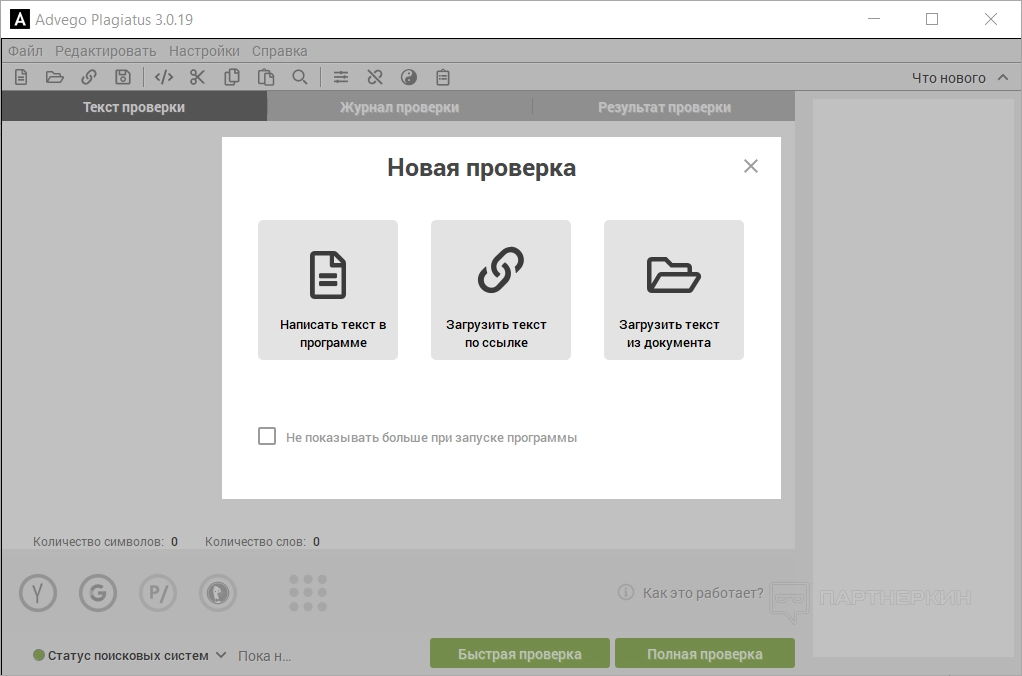Open the 'Настройки' menu
The image size is (1022, 676).
pos(204,51)
